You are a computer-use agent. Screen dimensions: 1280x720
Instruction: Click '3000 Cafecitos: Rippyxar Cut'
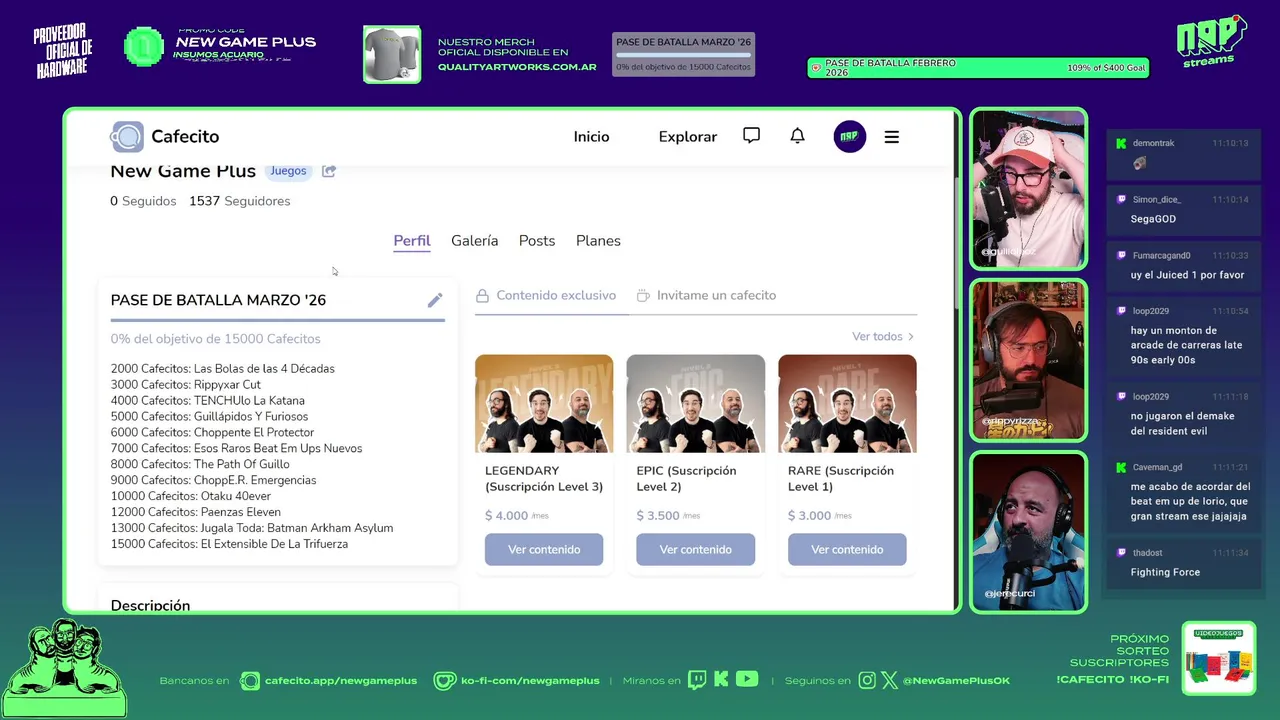click(x=186, y=385)
